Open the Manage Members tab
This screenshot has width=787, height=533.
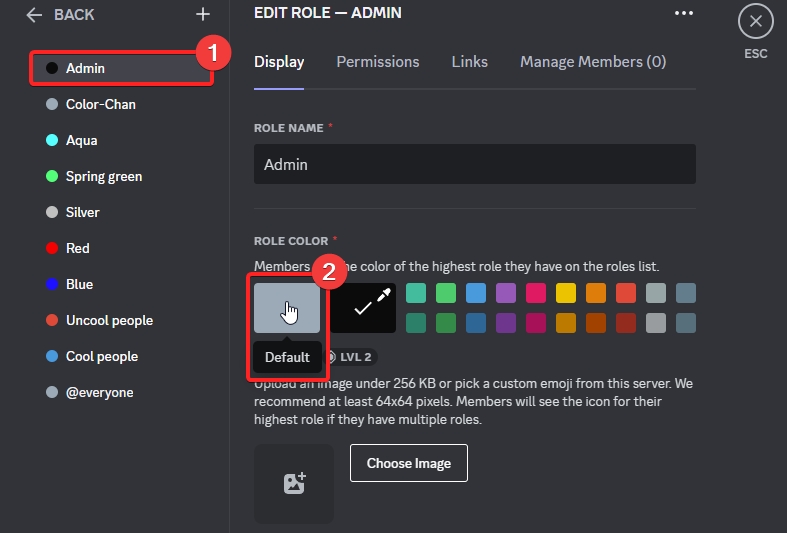coord(593,62)
